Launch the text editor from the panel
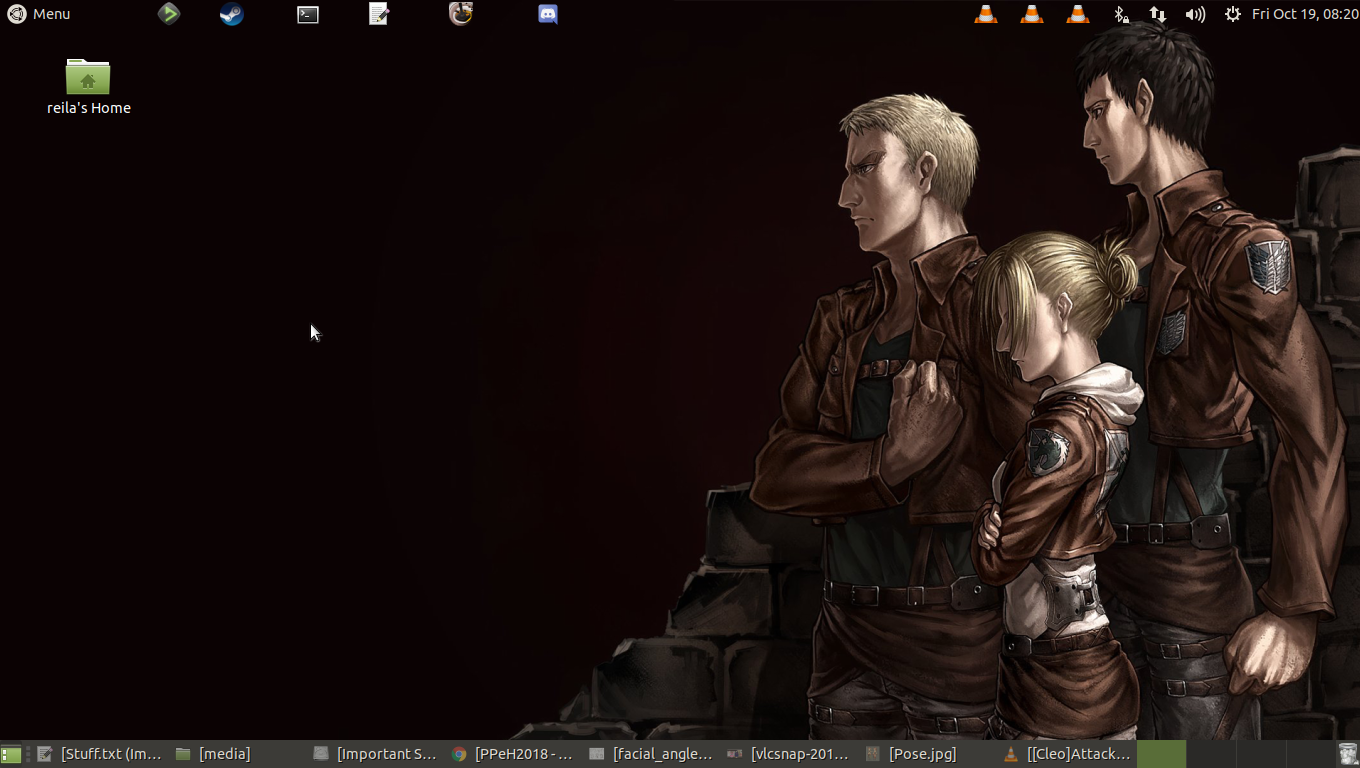This screenshot has height=768, width=1360. click(x=379, y=14)
